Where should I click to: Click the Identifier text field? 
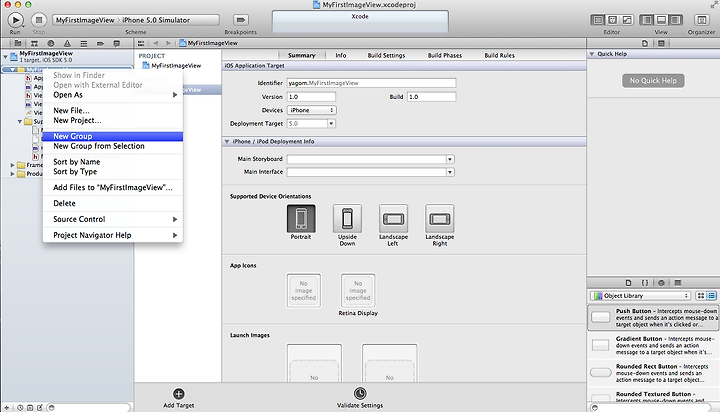click(x=371, y=83)
